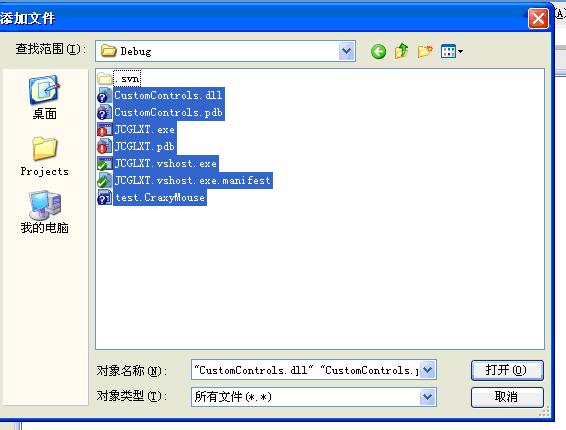Screen dimensions: 566x430
Task: Click the 取消 cancel button
Action: click(x=507, y=397)
